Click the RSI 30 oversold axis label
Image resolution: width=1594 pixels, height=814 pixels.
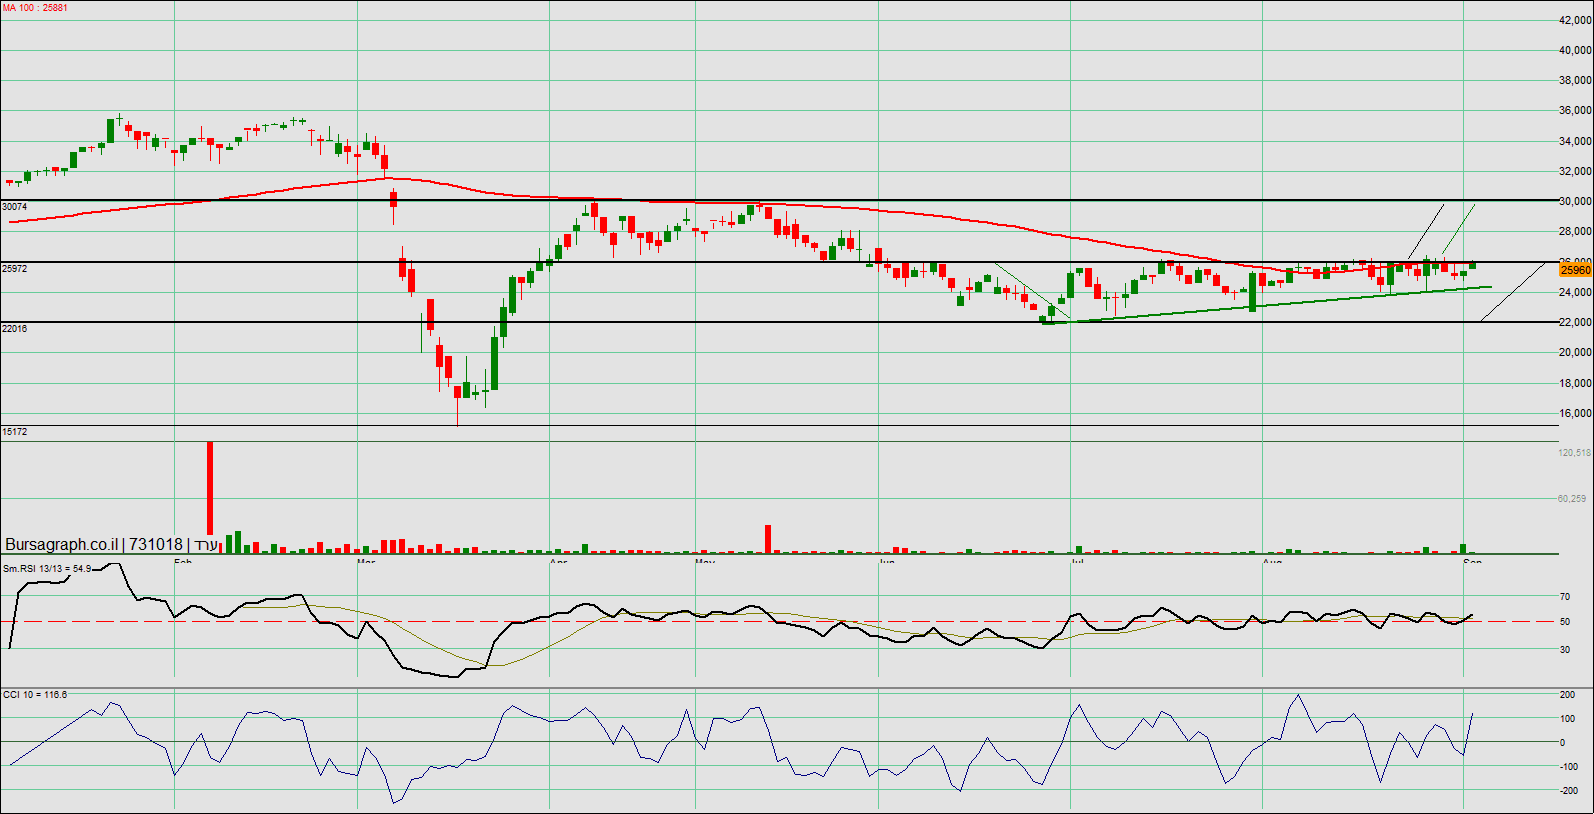(x=1565, y=650)
